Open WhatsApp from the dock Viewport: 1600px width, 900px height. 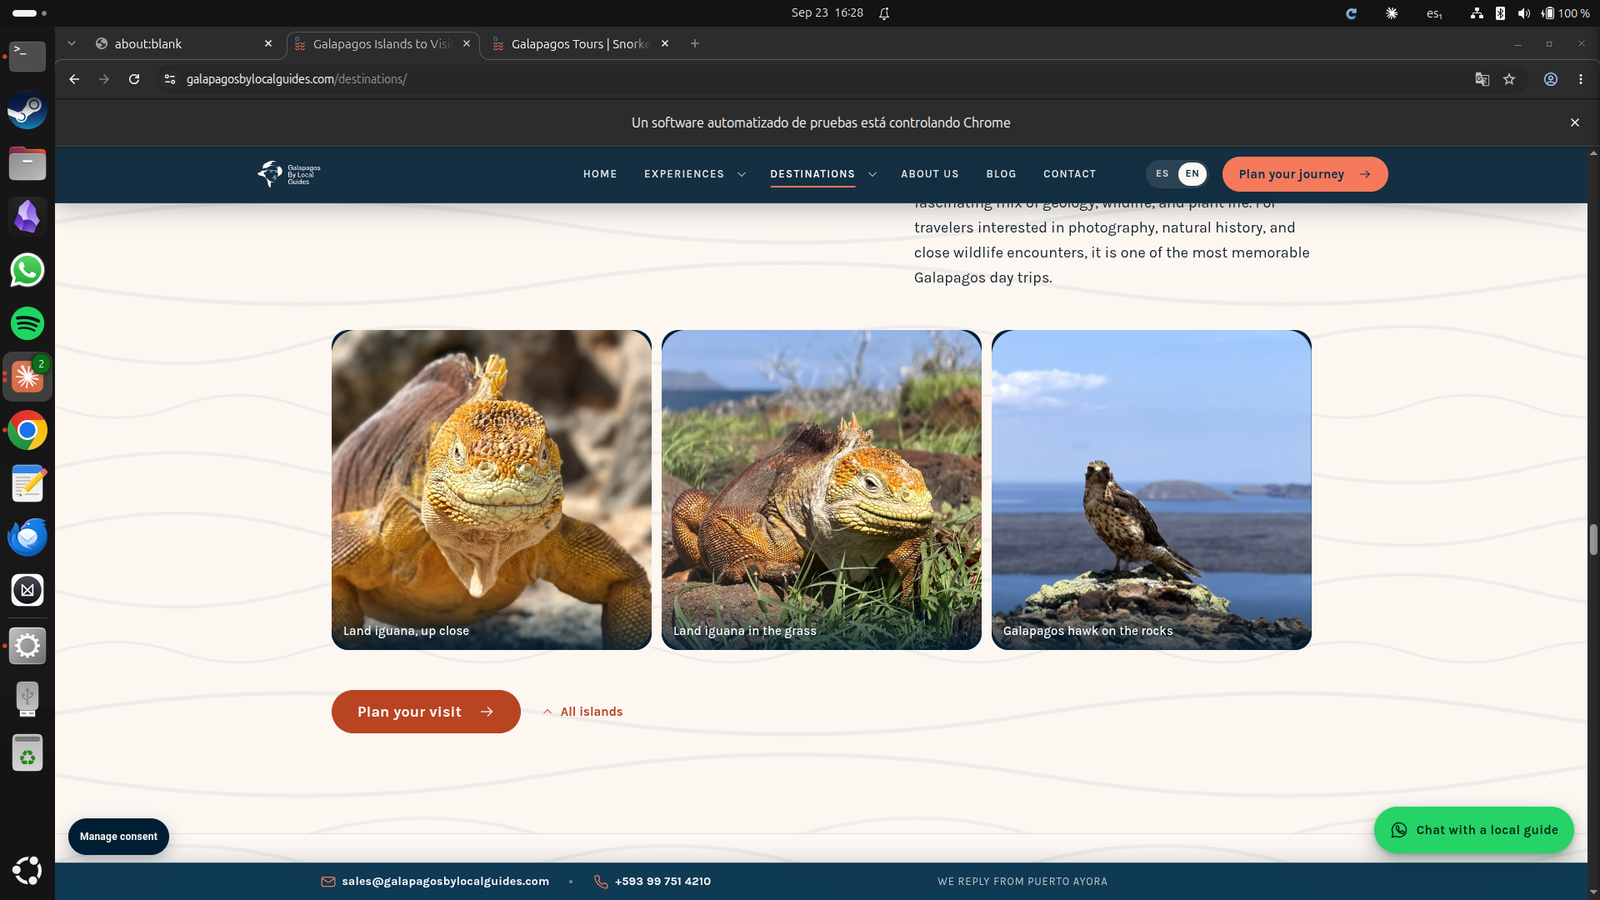27,270
